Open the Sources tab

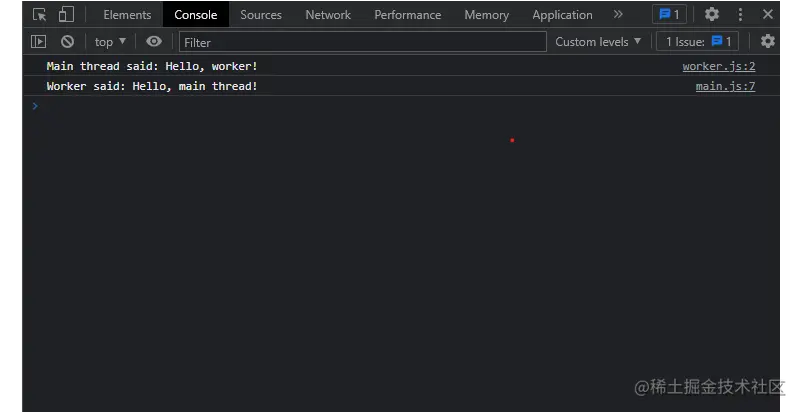tap(261, 15)
